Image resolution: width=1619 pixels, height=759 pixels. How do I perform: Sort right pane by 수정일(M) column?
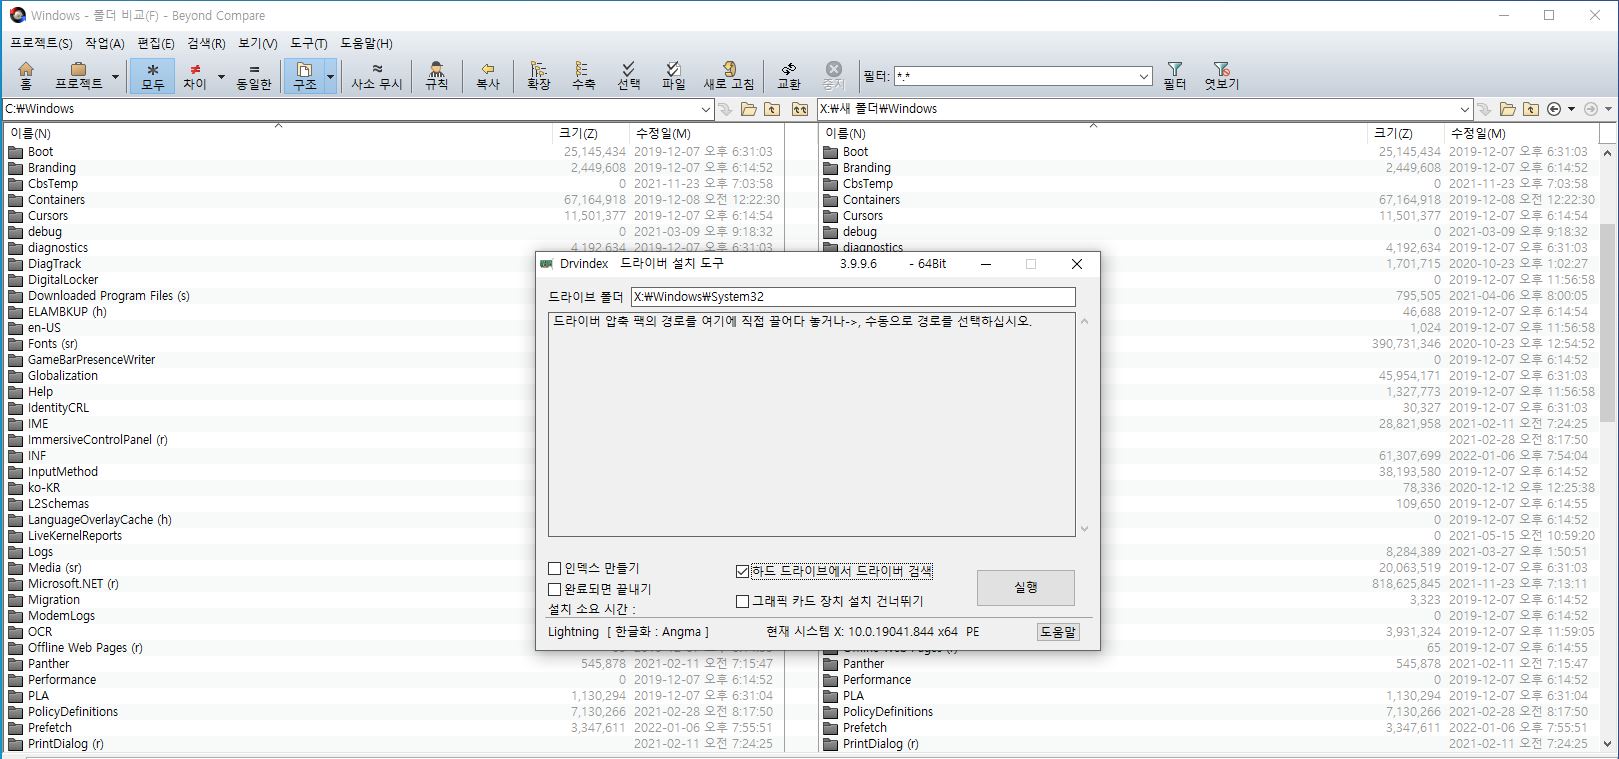pos(1521,133)
